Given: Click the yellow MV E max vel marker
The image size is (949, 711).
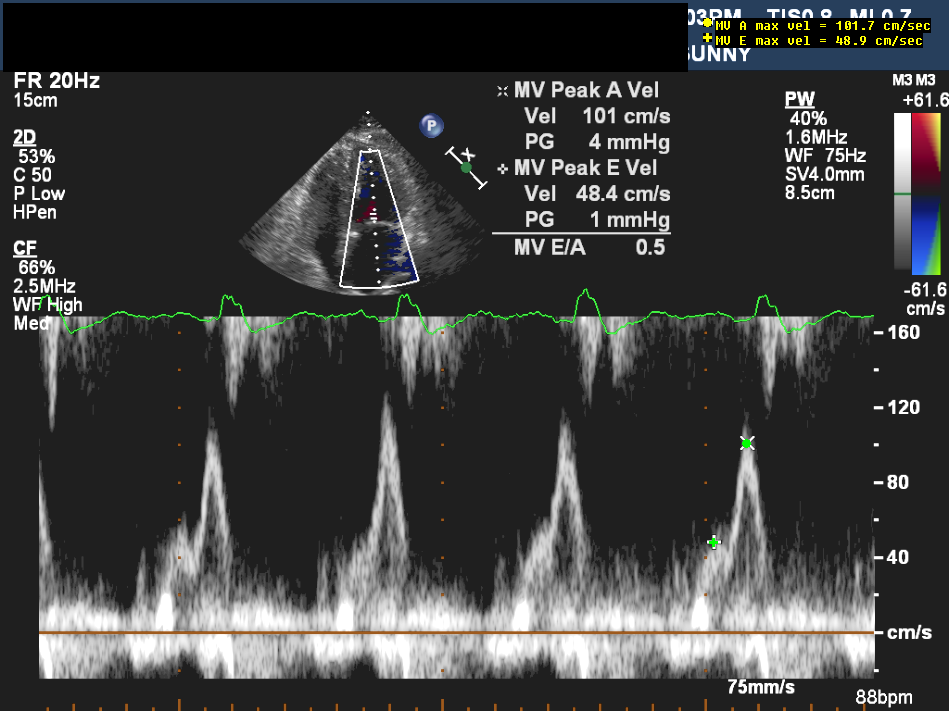Looking at the screenshot, I should 708,40.
